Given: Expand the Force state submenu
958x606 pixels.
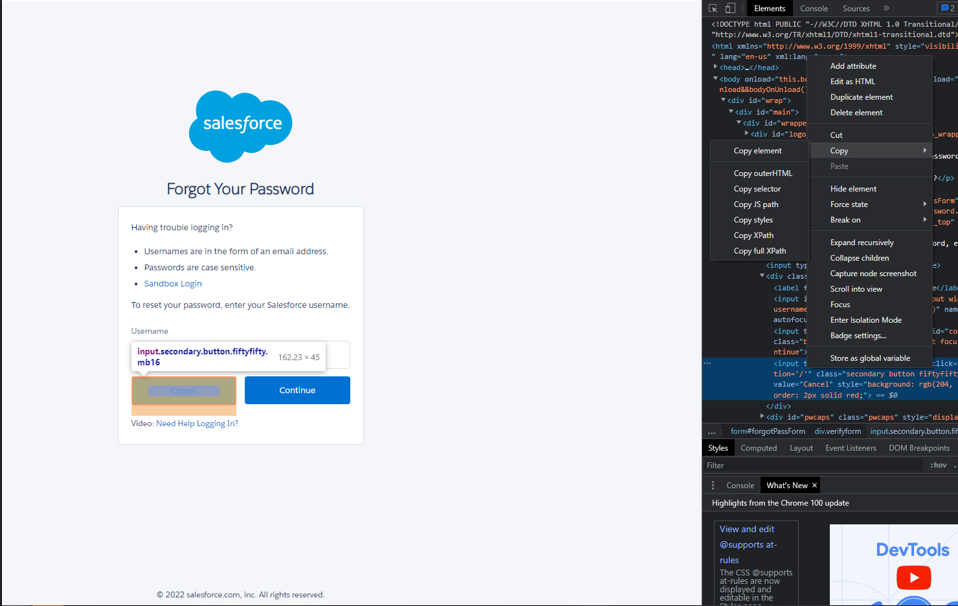Looking at the screenshot, I should pyautogui.click(x=871, y=205).
